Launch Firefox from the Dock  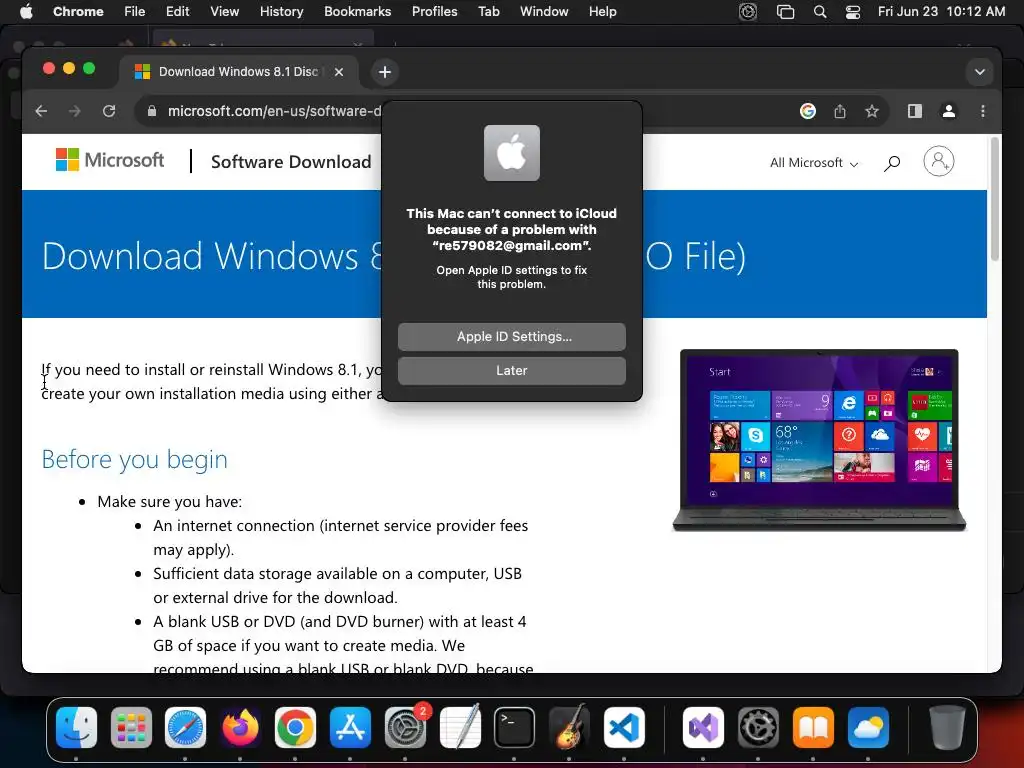tap(240, 727)
